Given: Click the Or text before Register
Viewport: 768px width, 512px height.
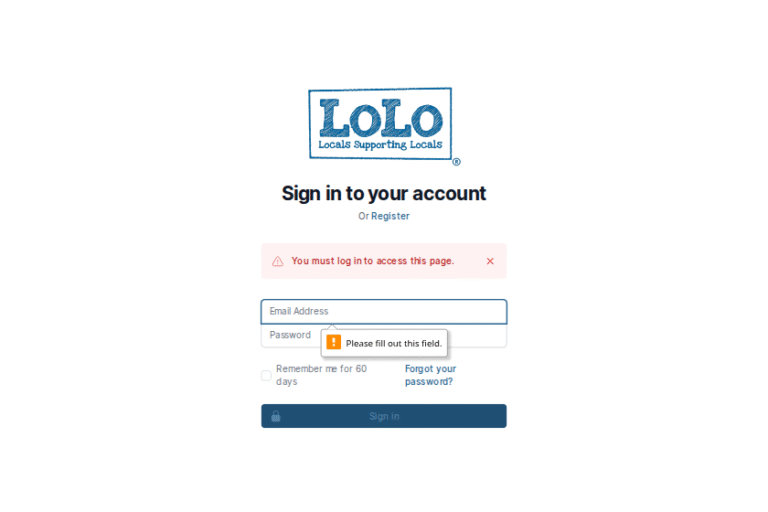Looking at the screenshot, I should tap(363, 216).
